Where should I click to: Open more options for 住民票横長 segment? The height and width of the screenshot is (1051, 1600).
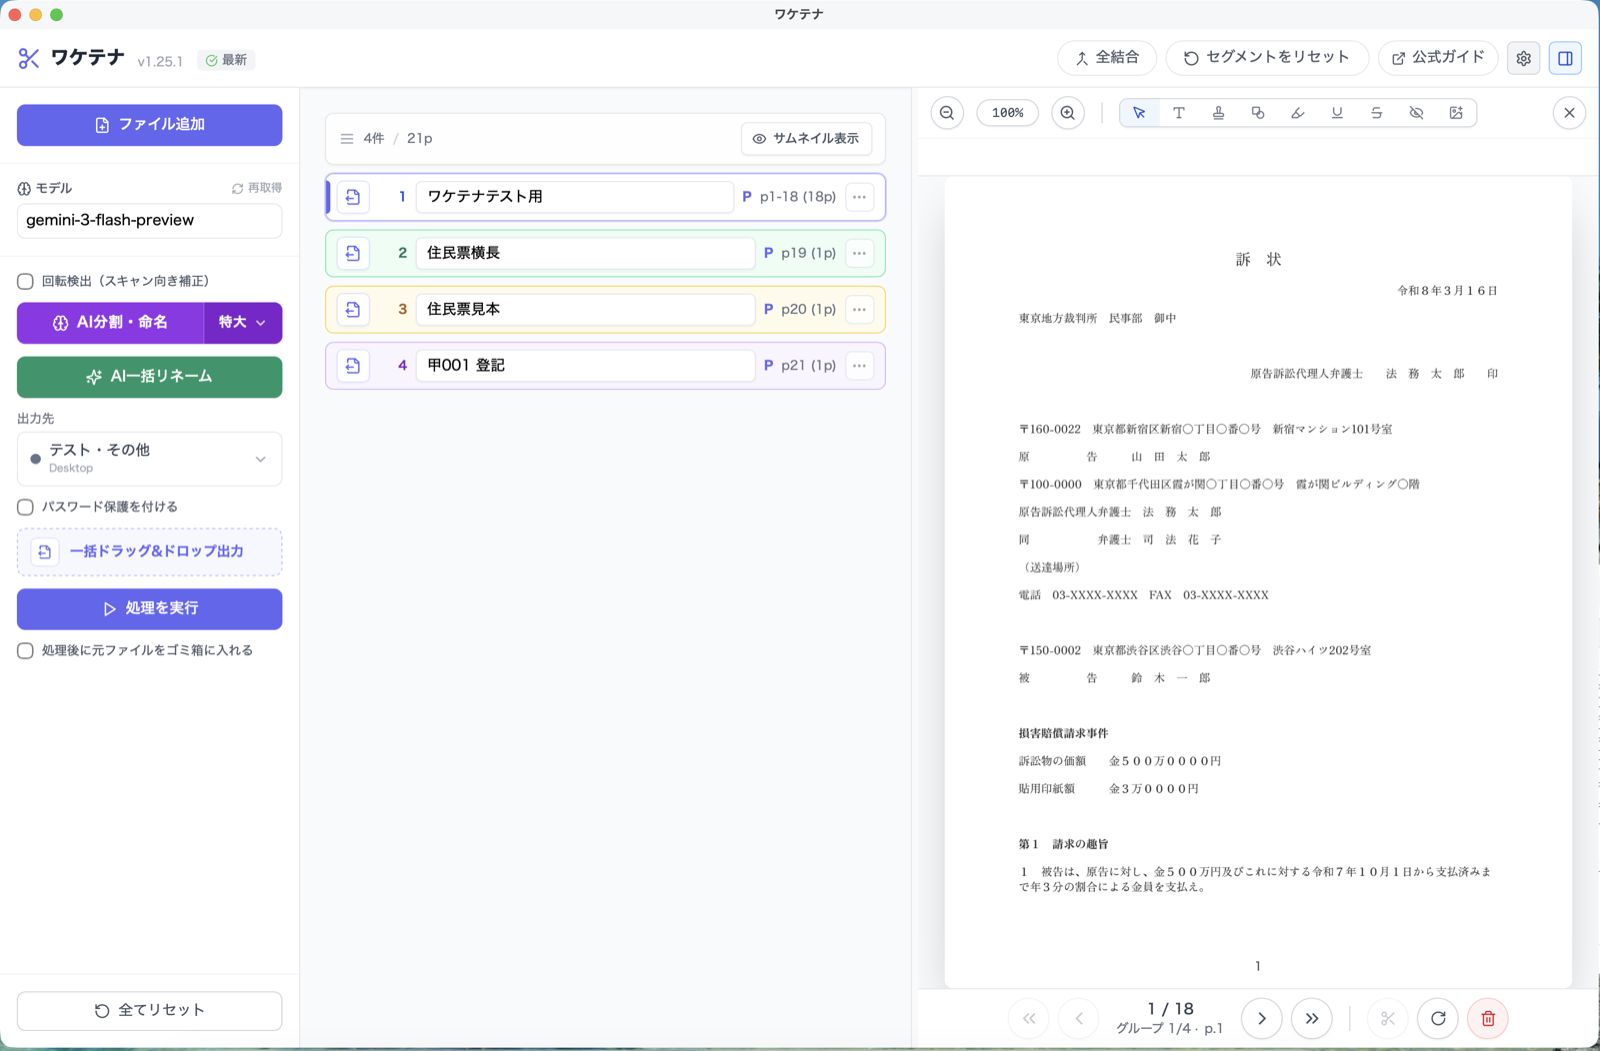point(859,253)
